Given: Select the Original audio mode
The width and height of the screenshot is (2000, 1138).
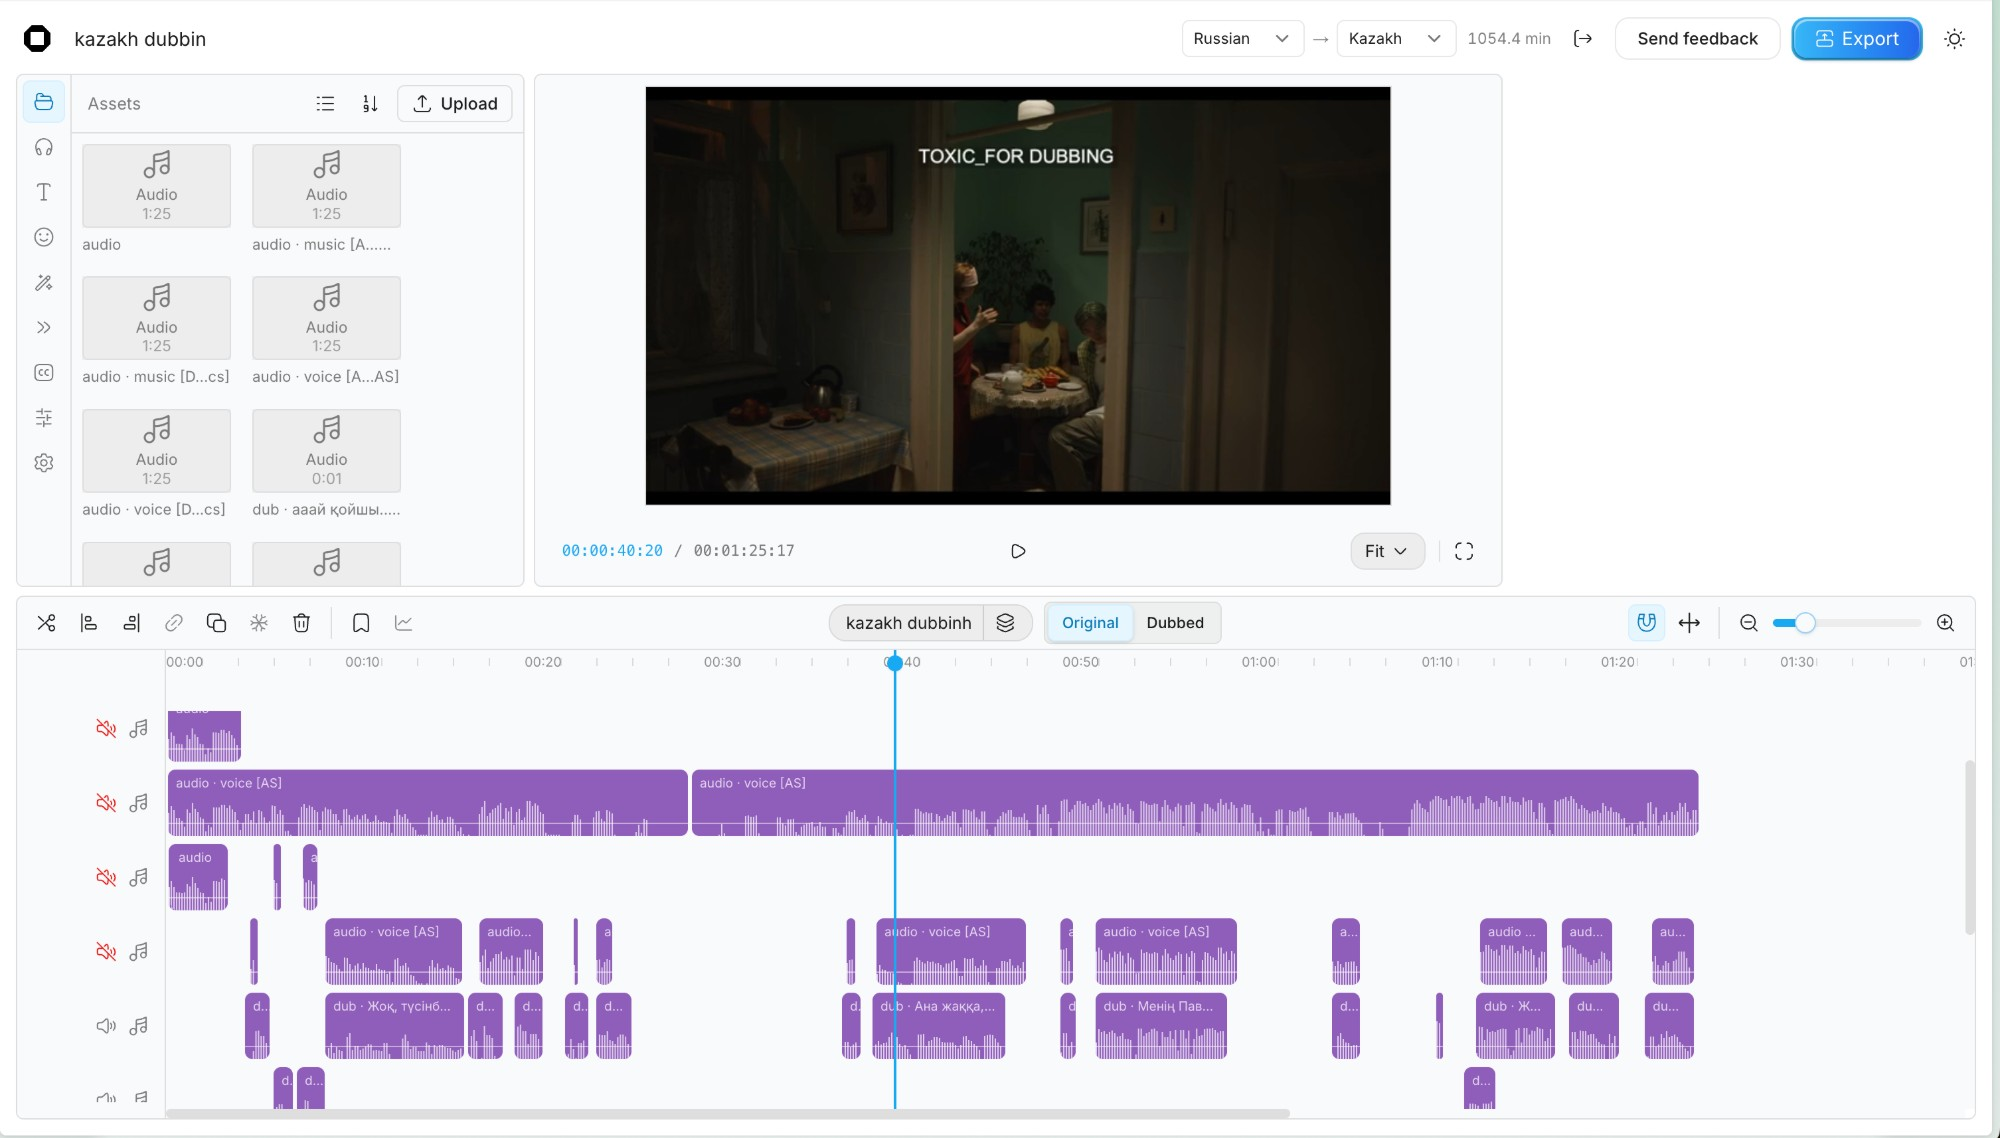Looking at the screenshot, I should point(1090,623).
